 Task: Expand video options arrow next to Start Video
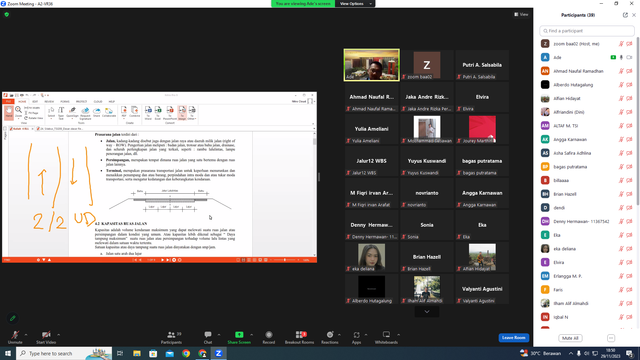point(58,335)
